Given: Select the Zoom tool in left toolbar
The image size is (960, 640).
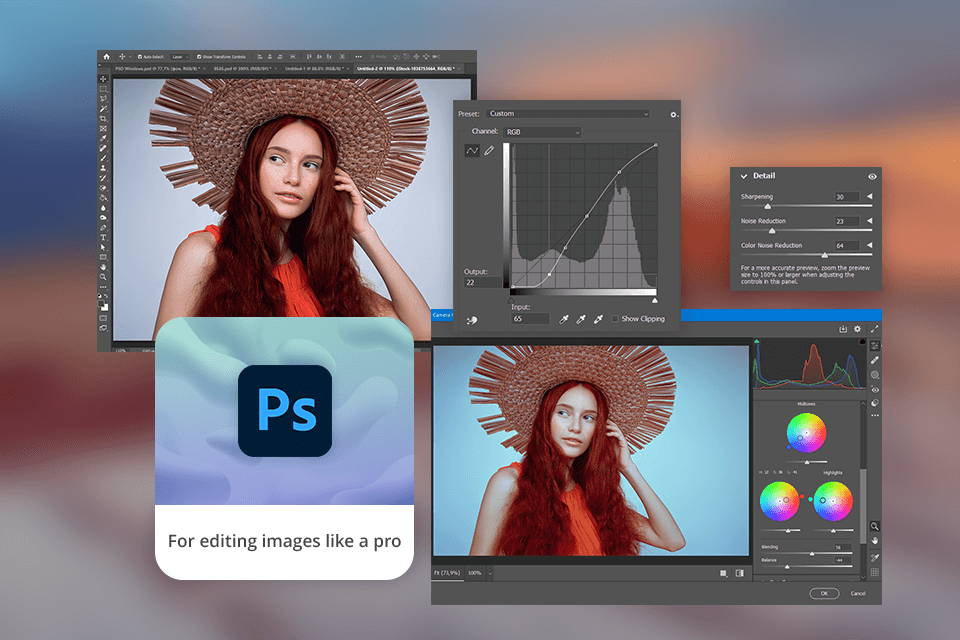Looking at the screenshot, I should pyautogui.click(x=103, y=276).
